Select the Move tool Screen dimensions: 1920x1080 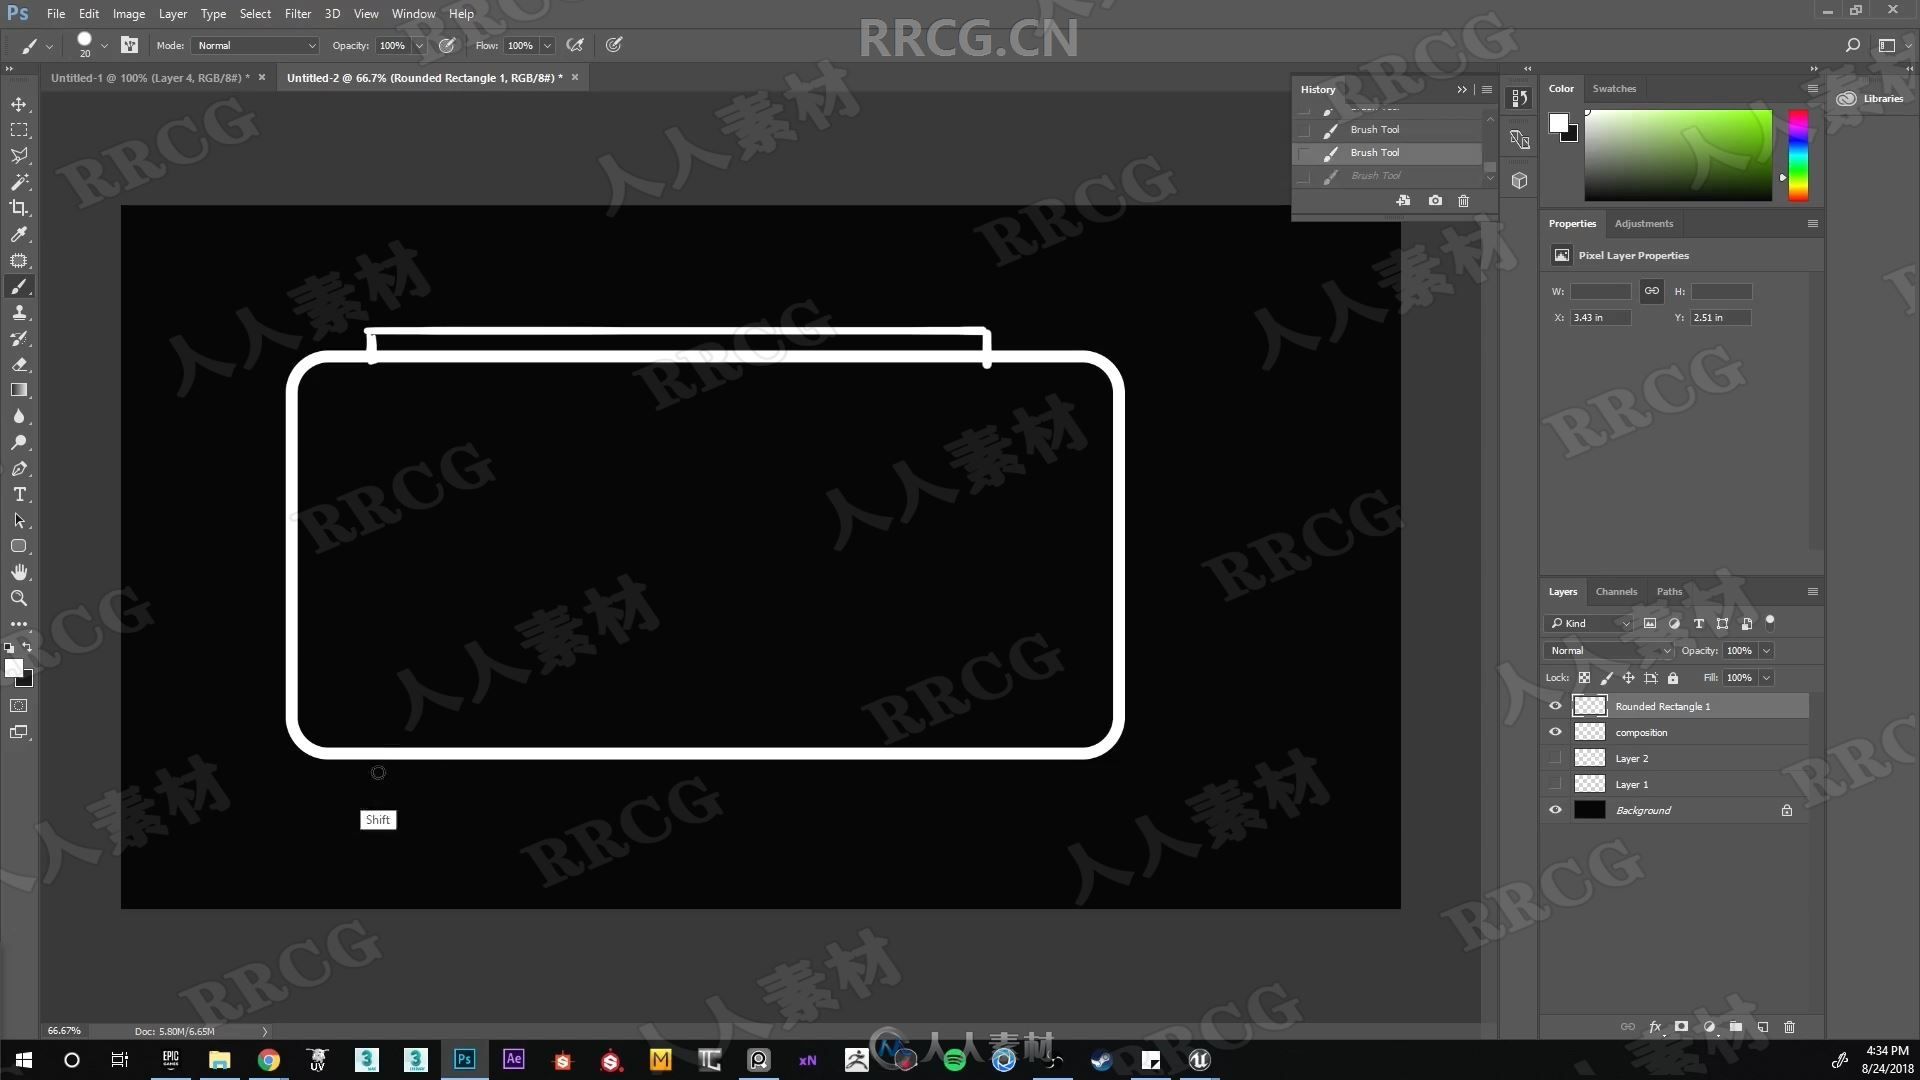tap(18, 103)
